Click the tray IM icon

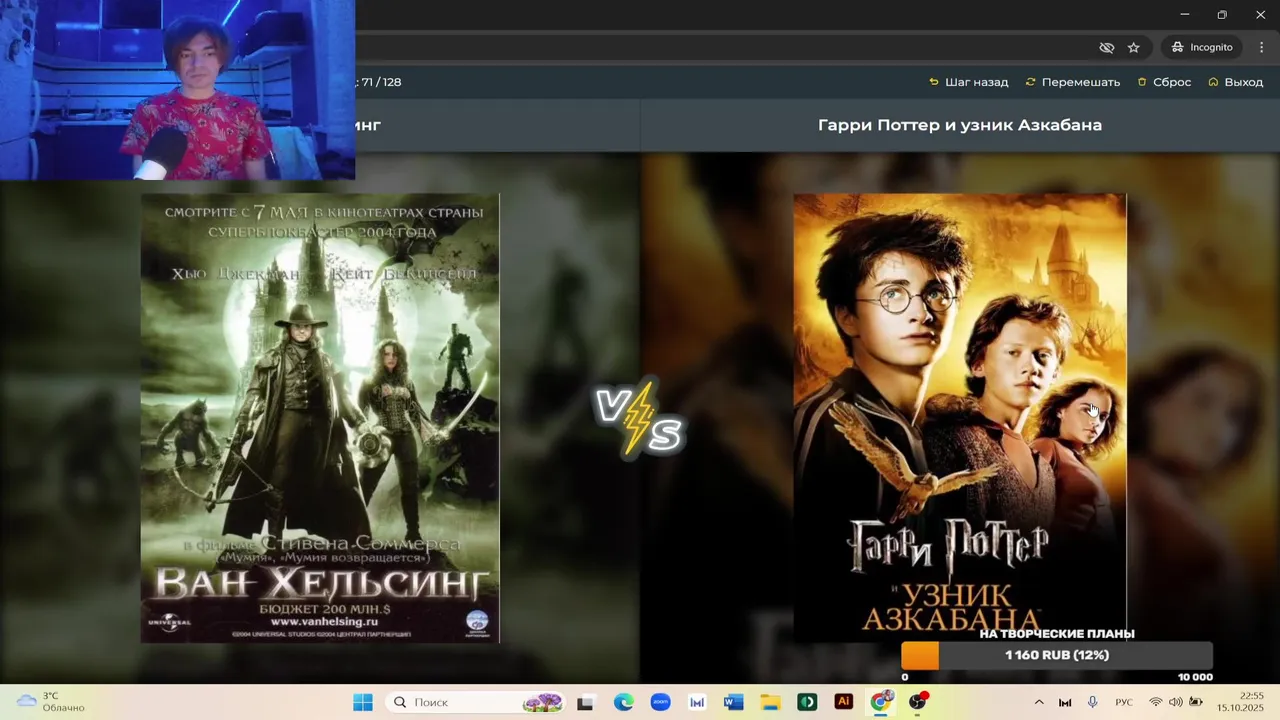[1065, 702]
